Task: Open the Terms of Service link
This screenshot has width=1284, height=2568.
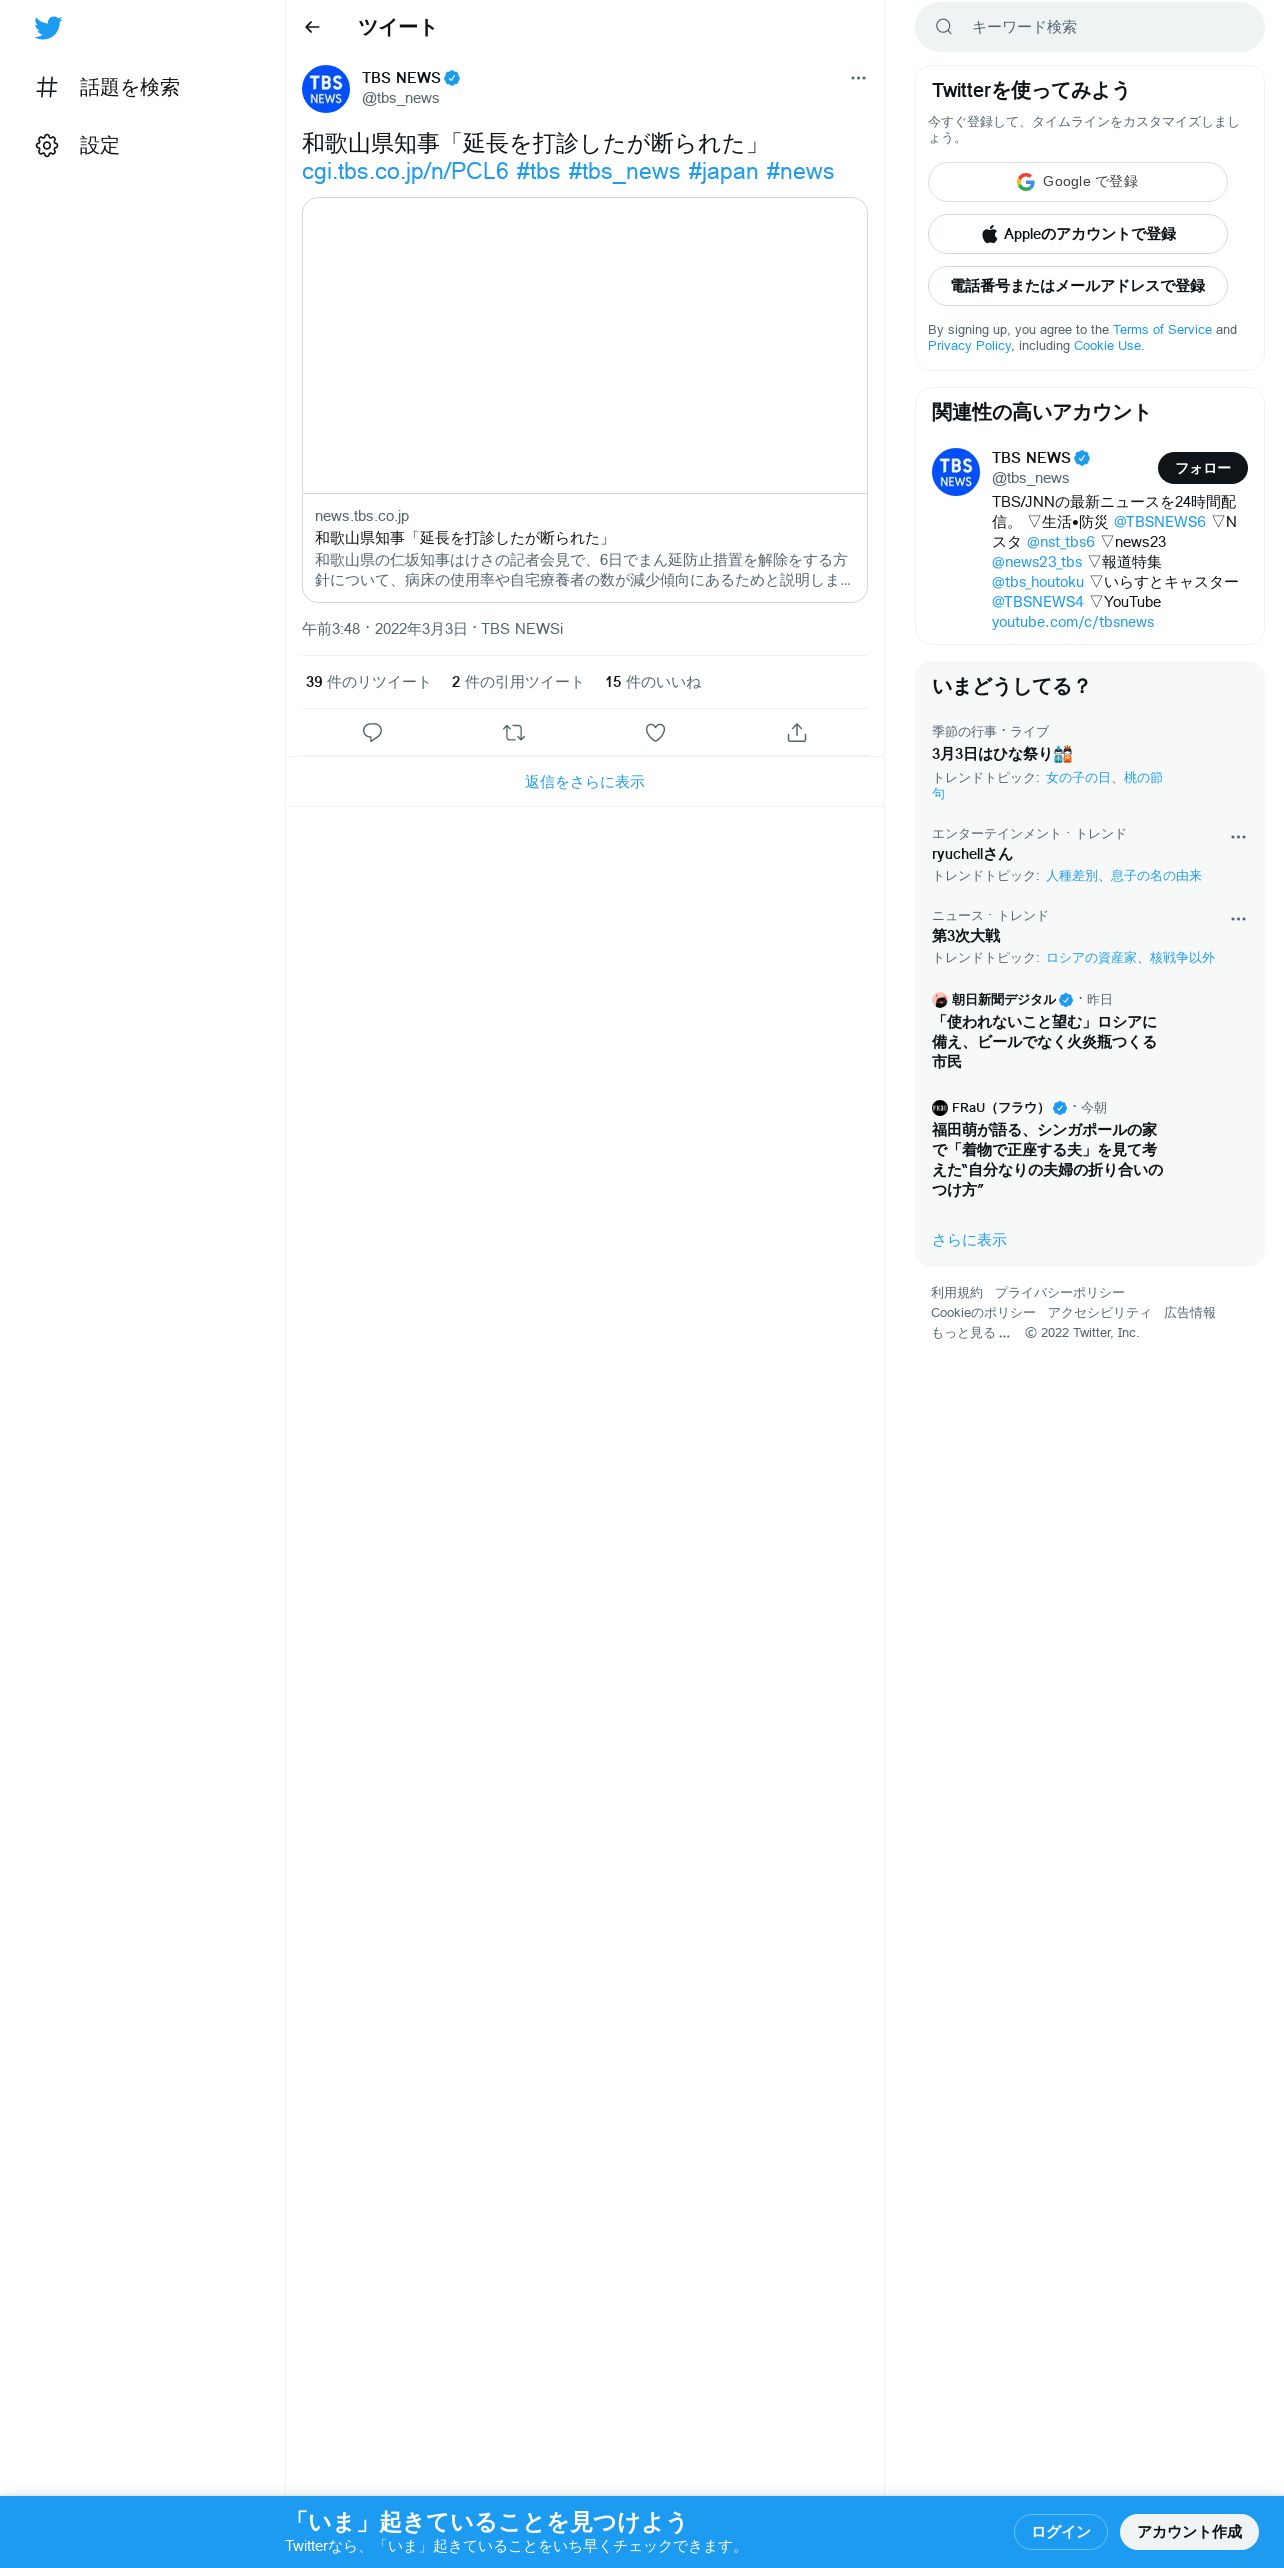Action: pos(1162,330)
